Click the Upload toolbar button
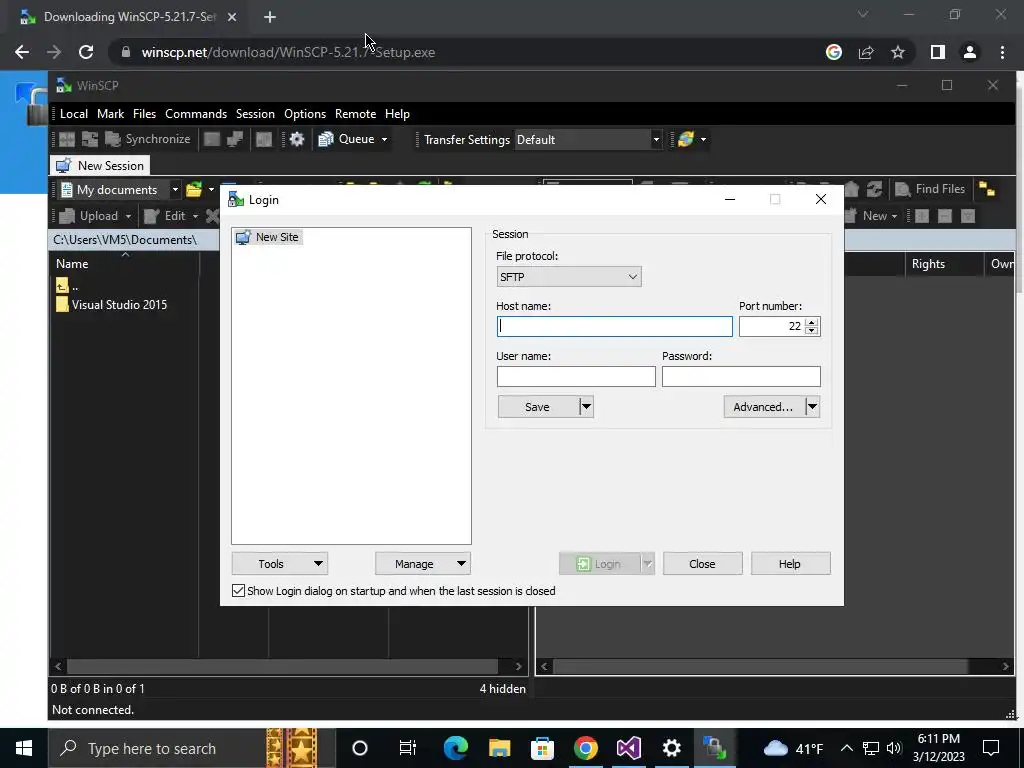The height and width of the screenshot is (768, 1024). click(90, 216)
